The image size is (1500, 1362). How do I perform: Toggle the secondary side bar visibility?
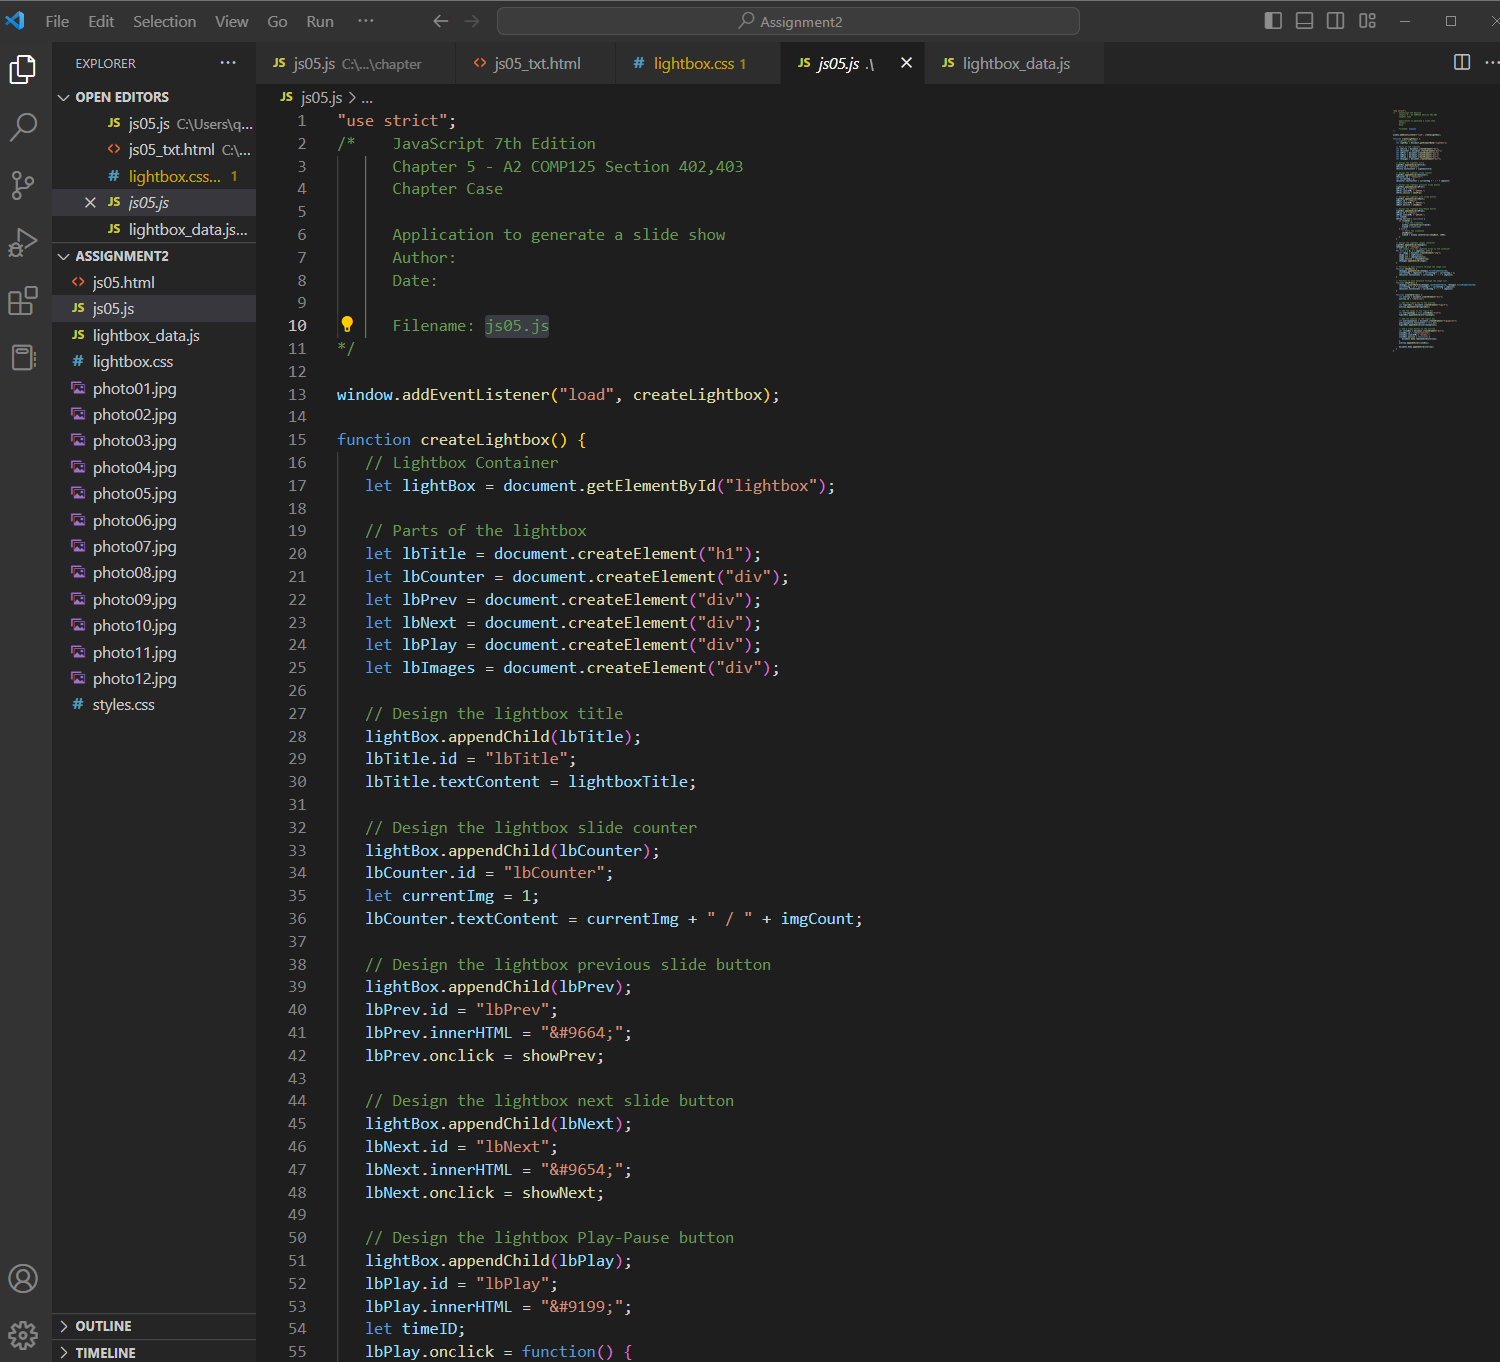pyautogui.click(x=1335, y=20)
